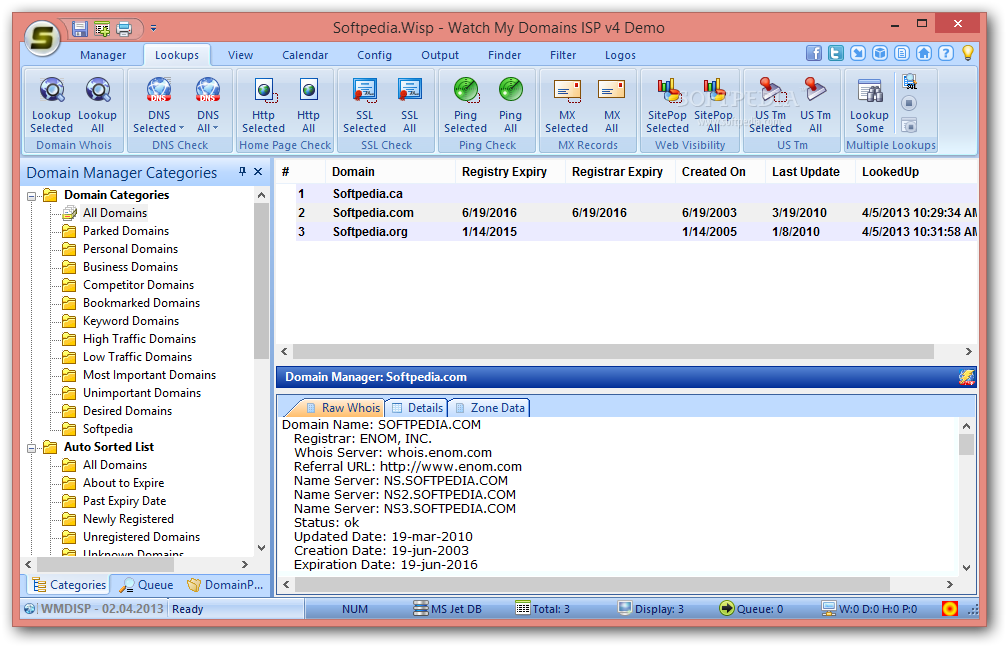This screenshot has height=647, width=1007.
Task: Open the Config tab
Action: click(374, 55)
